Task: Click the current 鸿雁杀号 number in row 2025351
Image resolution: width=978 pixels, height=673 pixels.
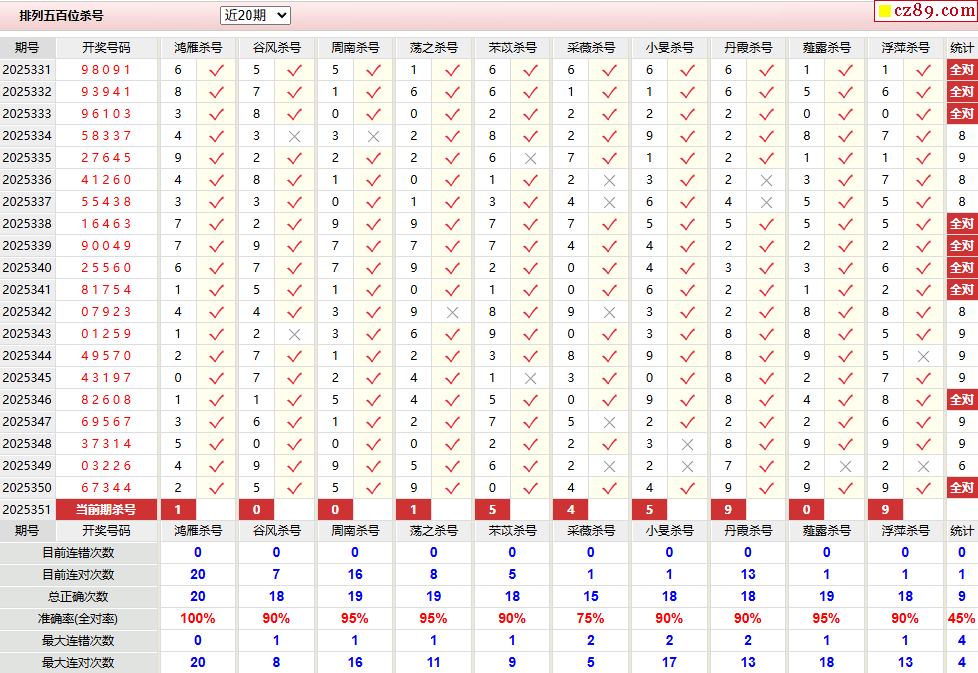Action: point(178,510)
